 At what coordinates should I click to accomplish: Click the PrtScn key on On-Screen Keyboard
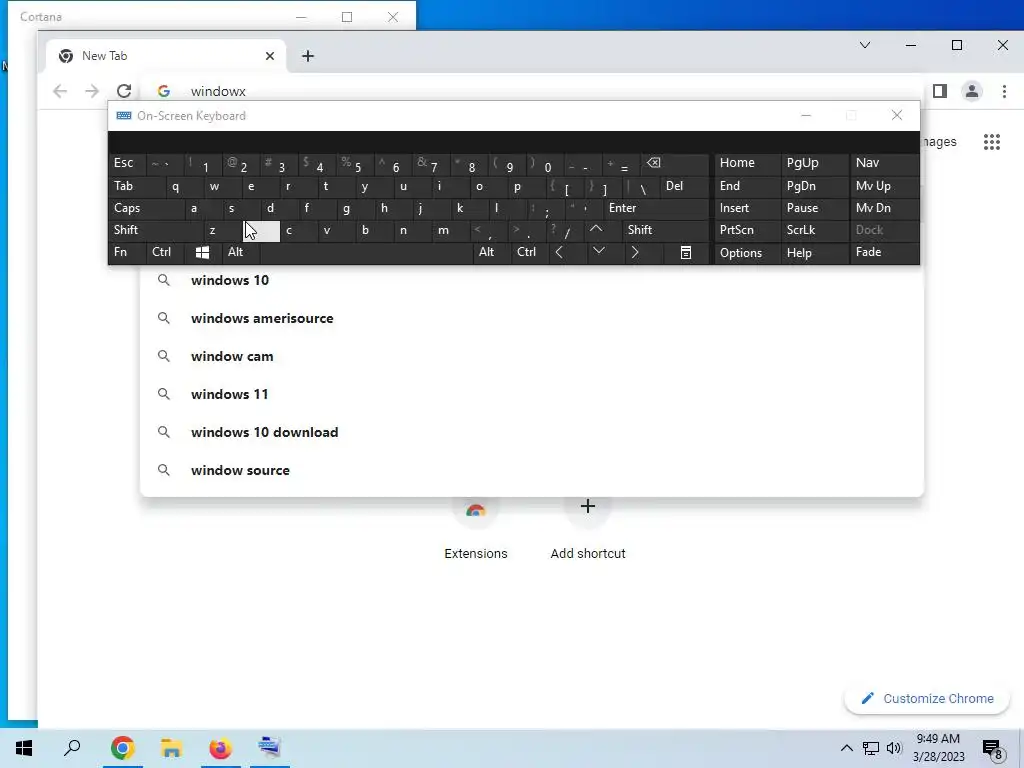pos(748,229)
